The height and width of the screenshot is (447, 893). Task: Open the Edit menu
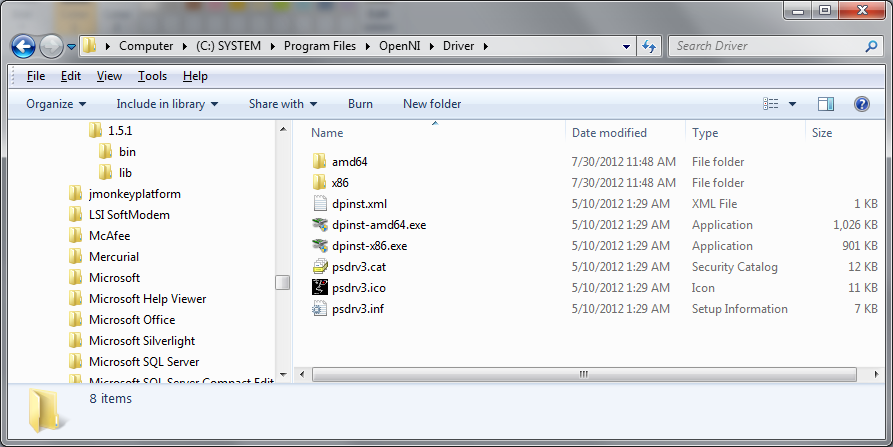(71, 76)
